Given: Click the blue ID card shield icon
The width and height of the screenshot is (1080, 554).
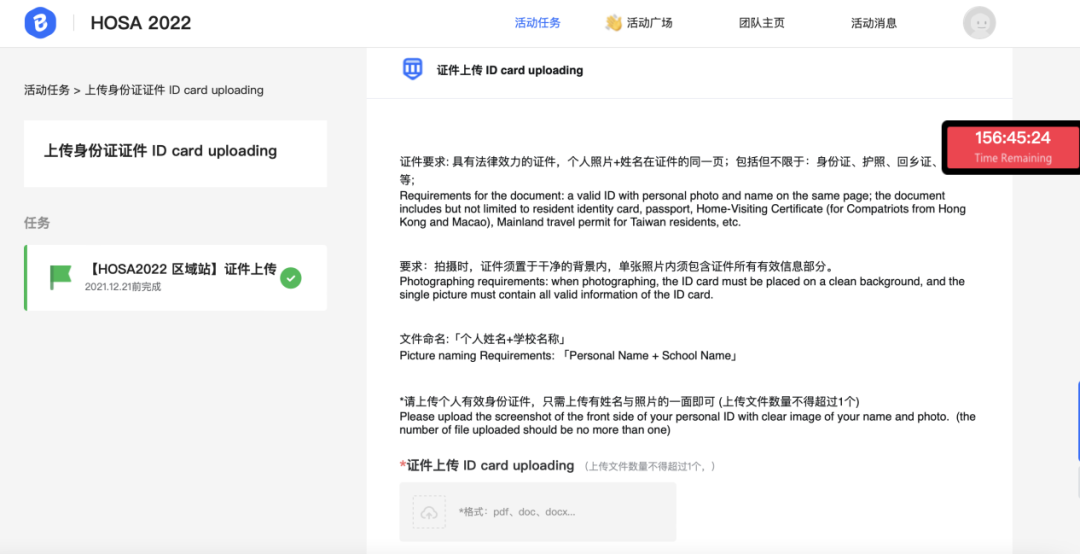Looking at the screenshot, I should tap(413, 69).
